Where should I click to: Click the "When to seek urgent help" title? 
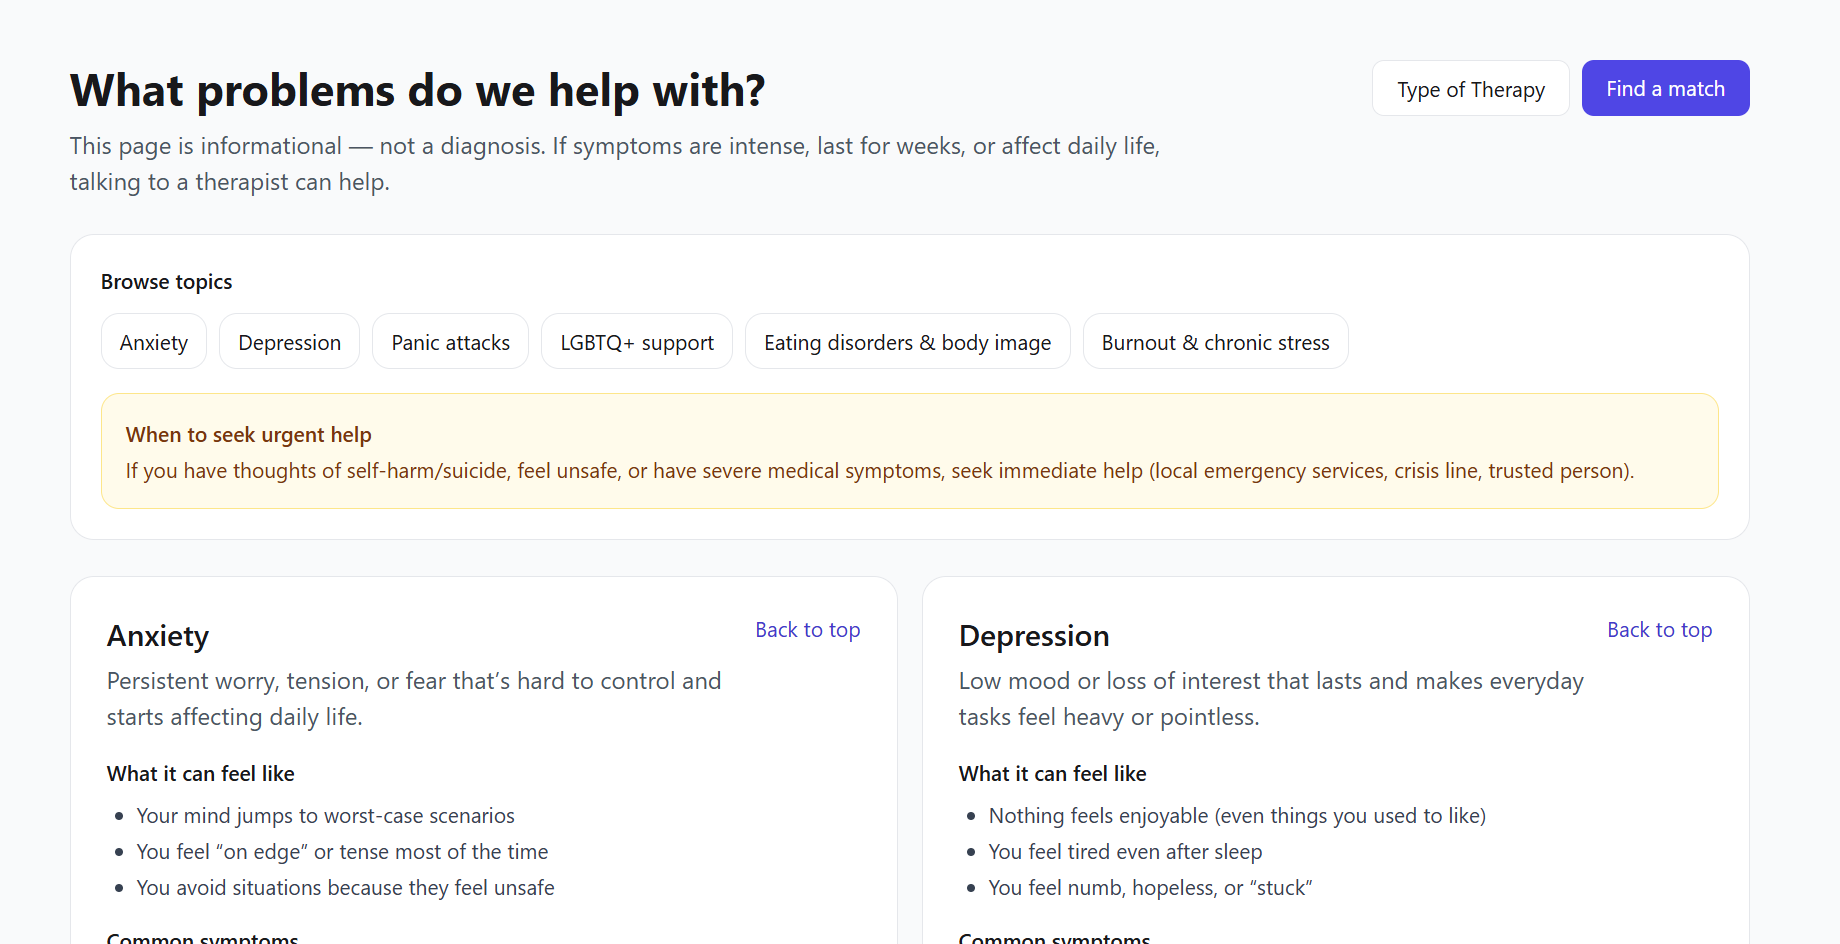[249, 435]
